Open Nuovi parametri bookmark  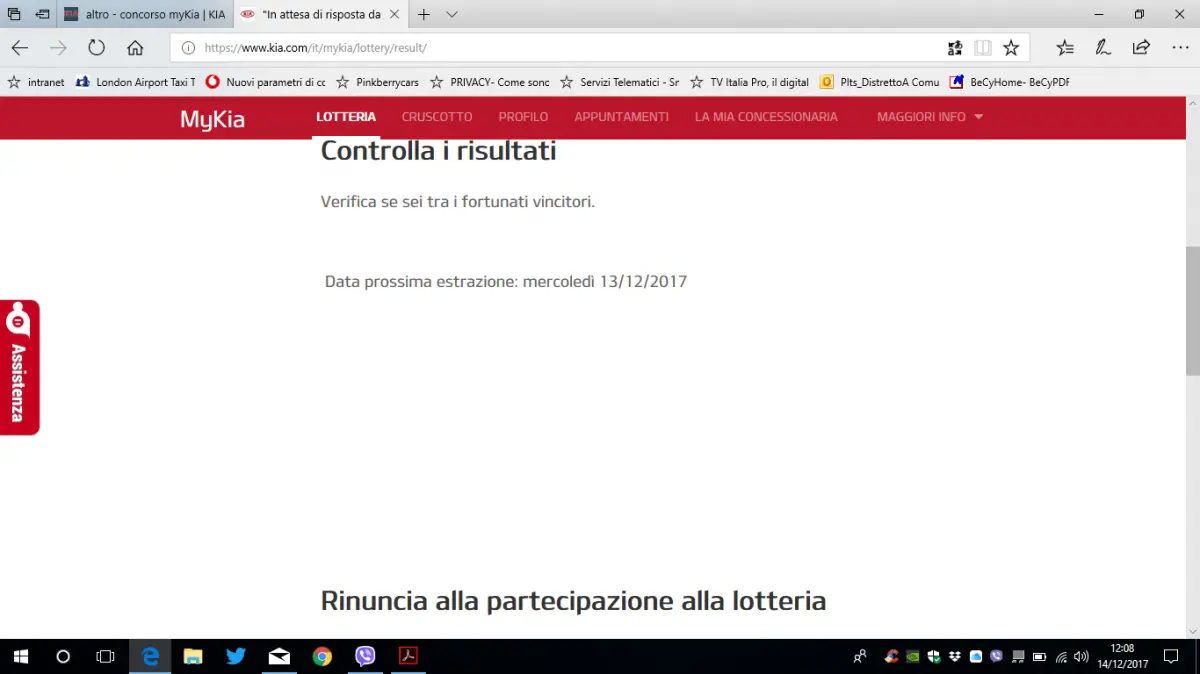coord(265,82)
